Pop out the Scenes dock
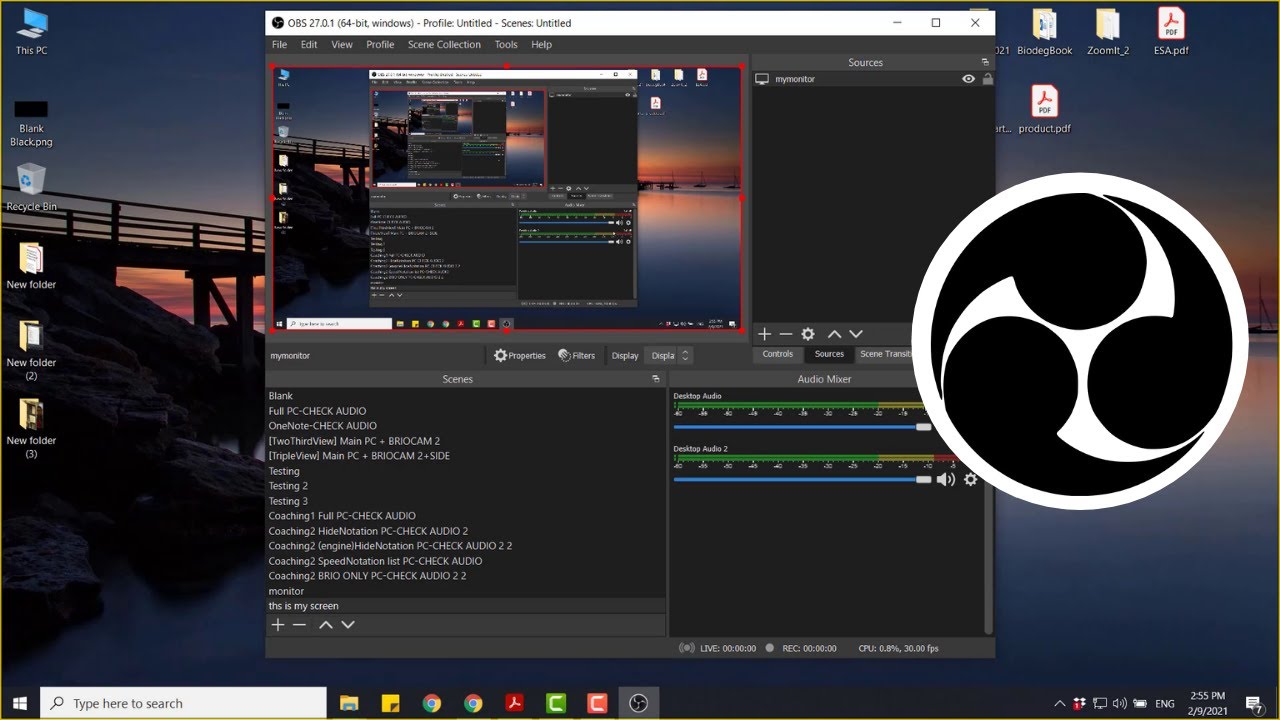 [656, 379]
